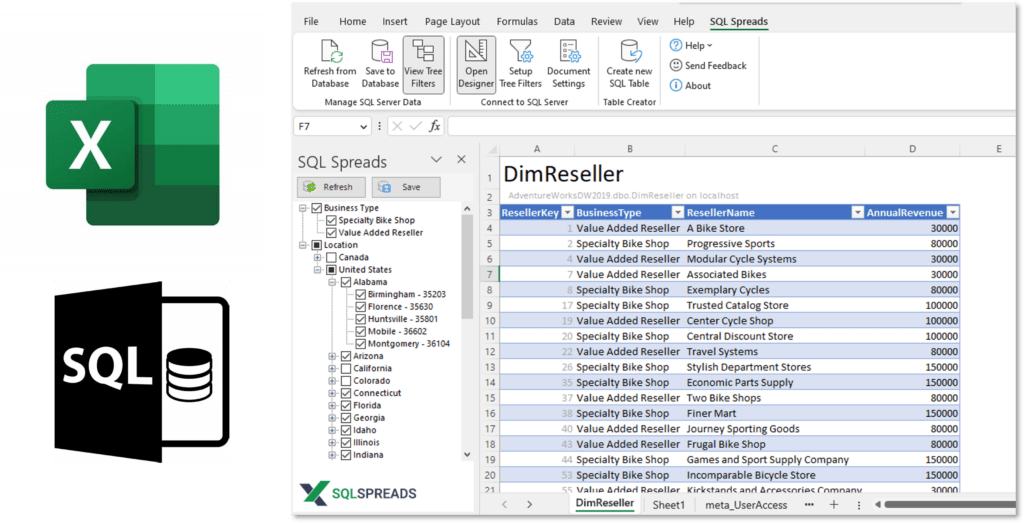Open the View ribbon tab
Screen dimensions: 1024x523
[x=647, y=22]
